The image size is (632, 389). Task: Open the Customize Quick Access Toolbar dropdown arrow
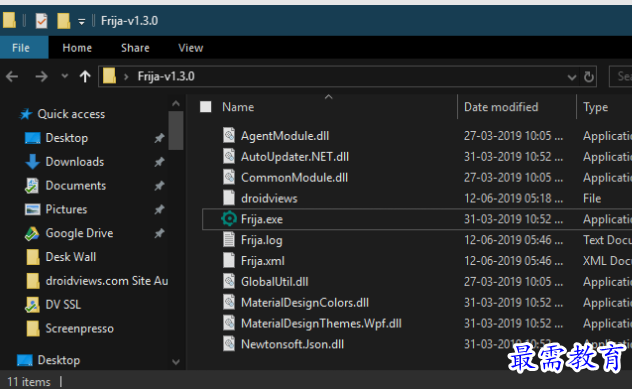tap(81, 22)
